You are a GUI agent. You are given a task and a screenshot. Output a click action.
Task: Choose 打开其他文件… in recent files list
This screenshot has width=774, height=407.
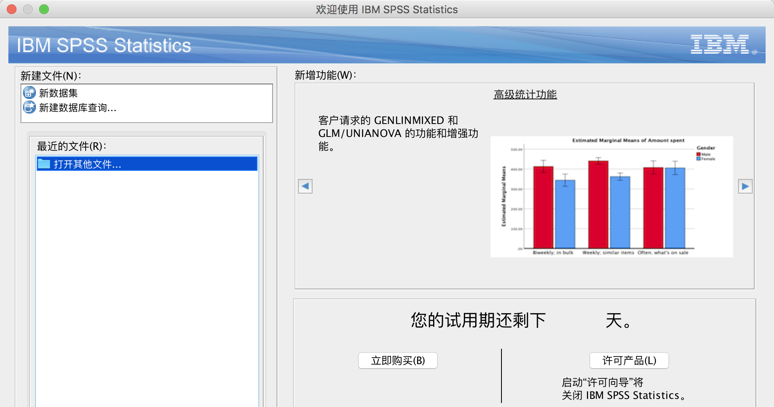tap(88, 164)
